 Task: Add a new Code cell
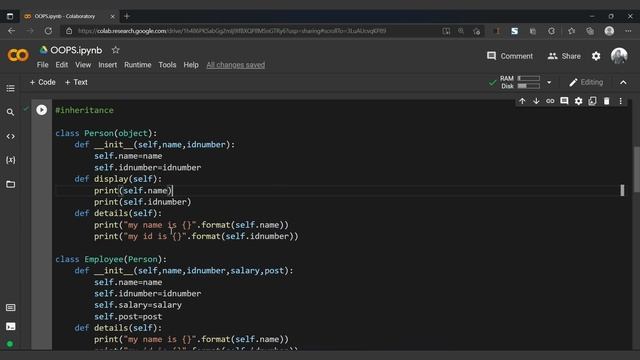pos(42,82)
